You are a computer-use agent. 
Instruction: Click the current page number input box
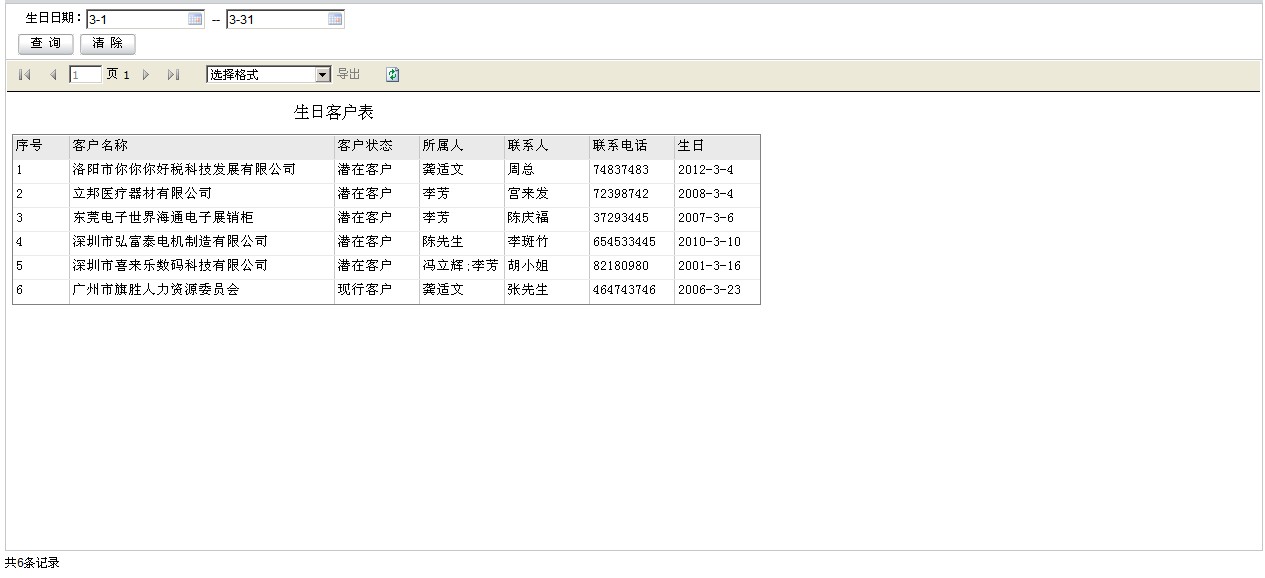click(x=84, y=75)
